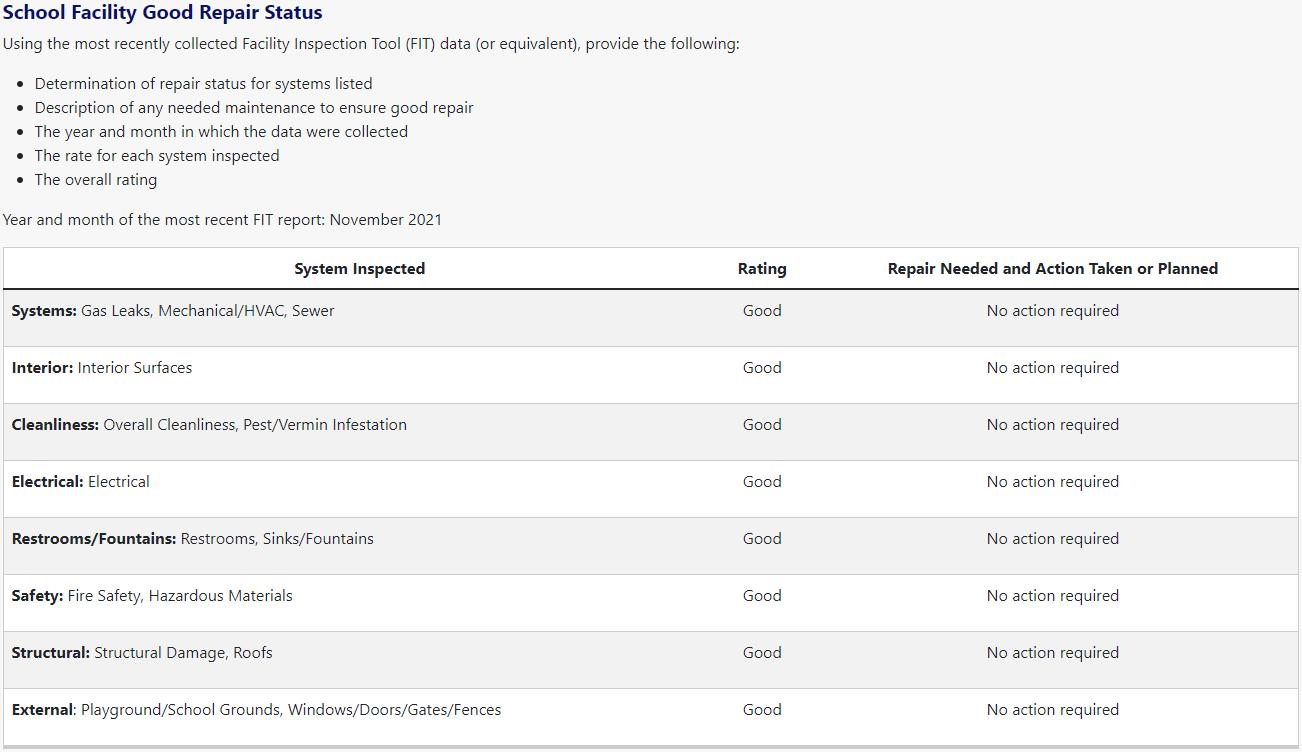Click the November 2021 FIT report date line
The width and height of the screenshot is (1302, 752).
[222, 220]
